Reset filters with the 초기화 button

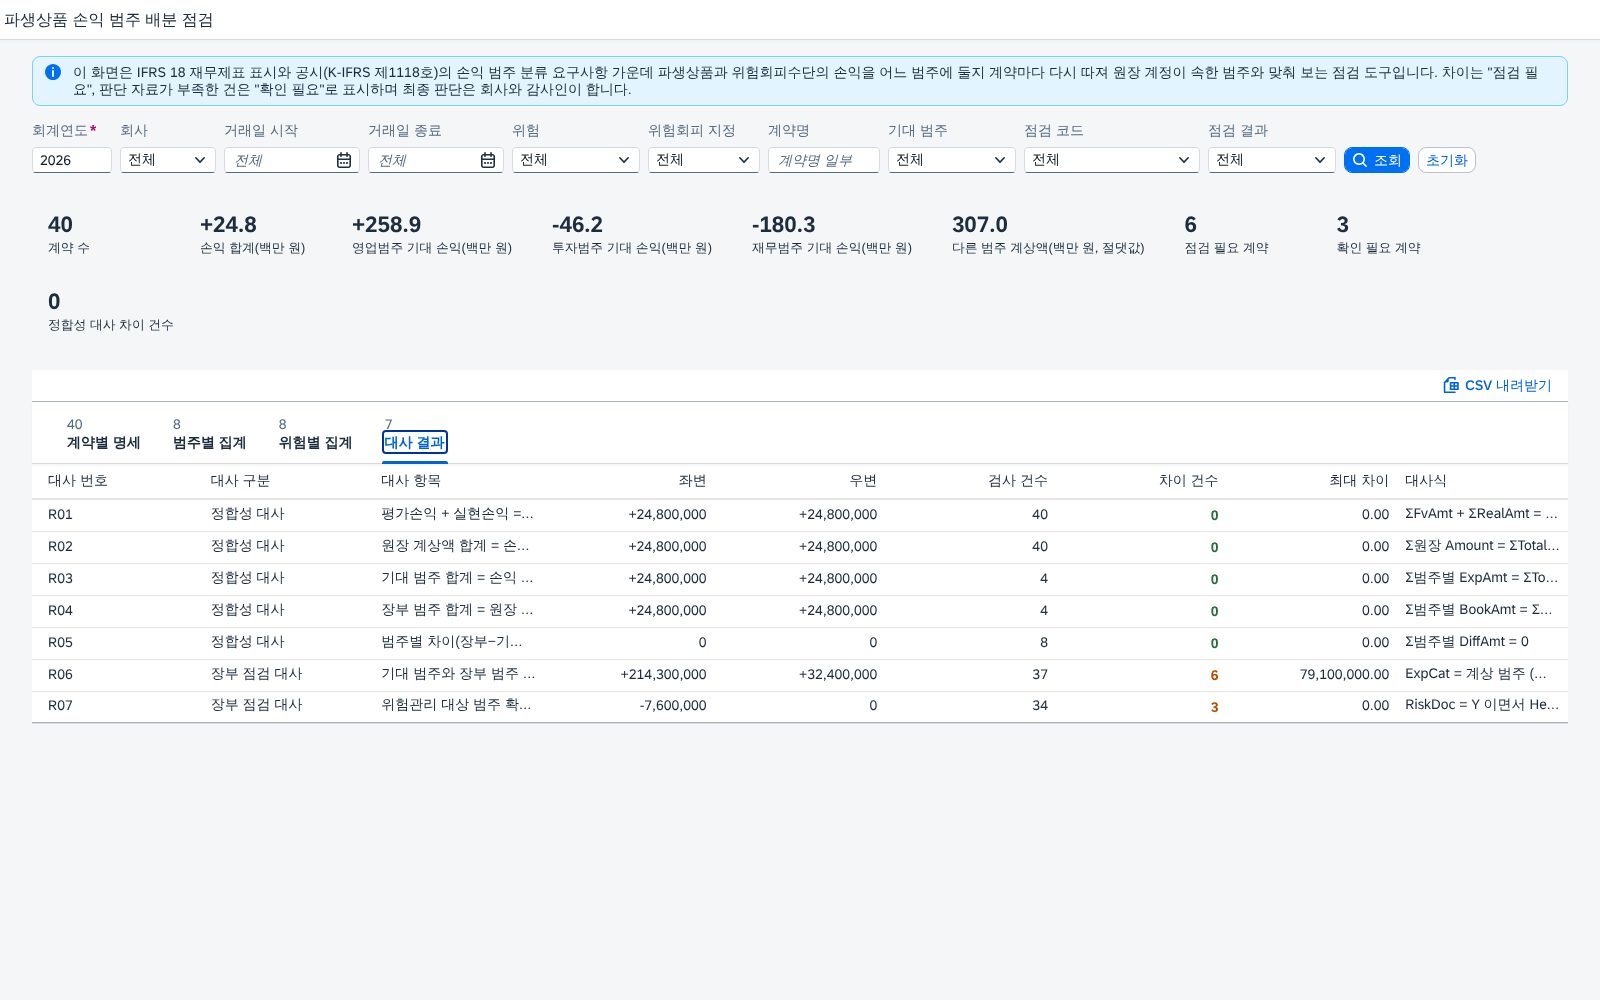1446,160
